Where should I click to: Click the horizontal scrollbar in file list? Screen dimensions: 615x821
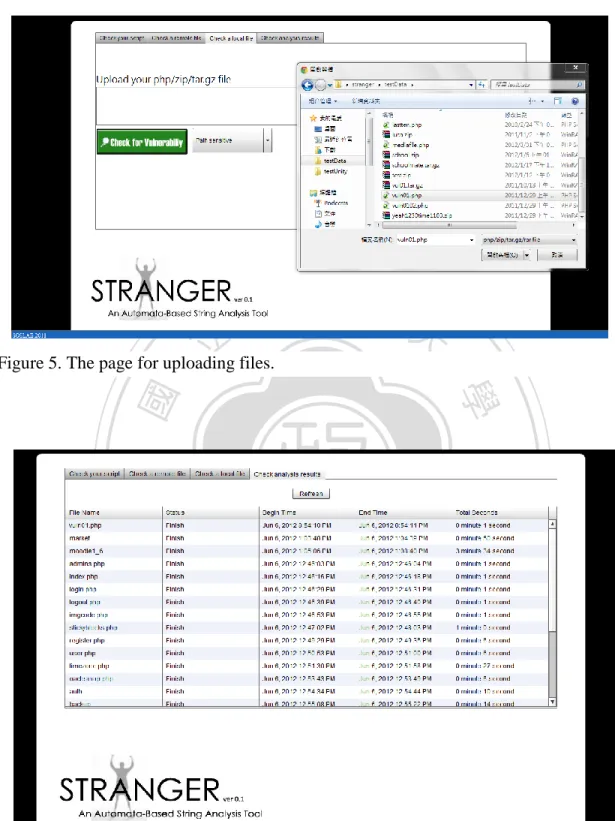click(449, 225)
